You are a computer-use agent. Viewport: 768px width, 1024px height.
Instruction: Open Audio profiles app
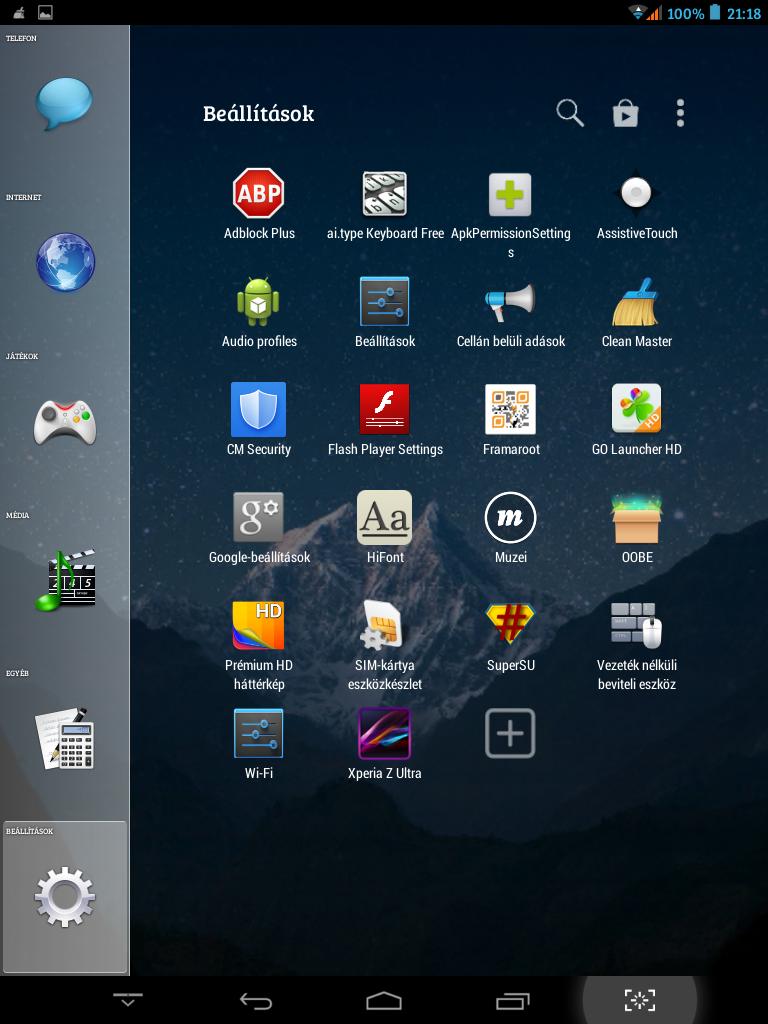[259, 301]
